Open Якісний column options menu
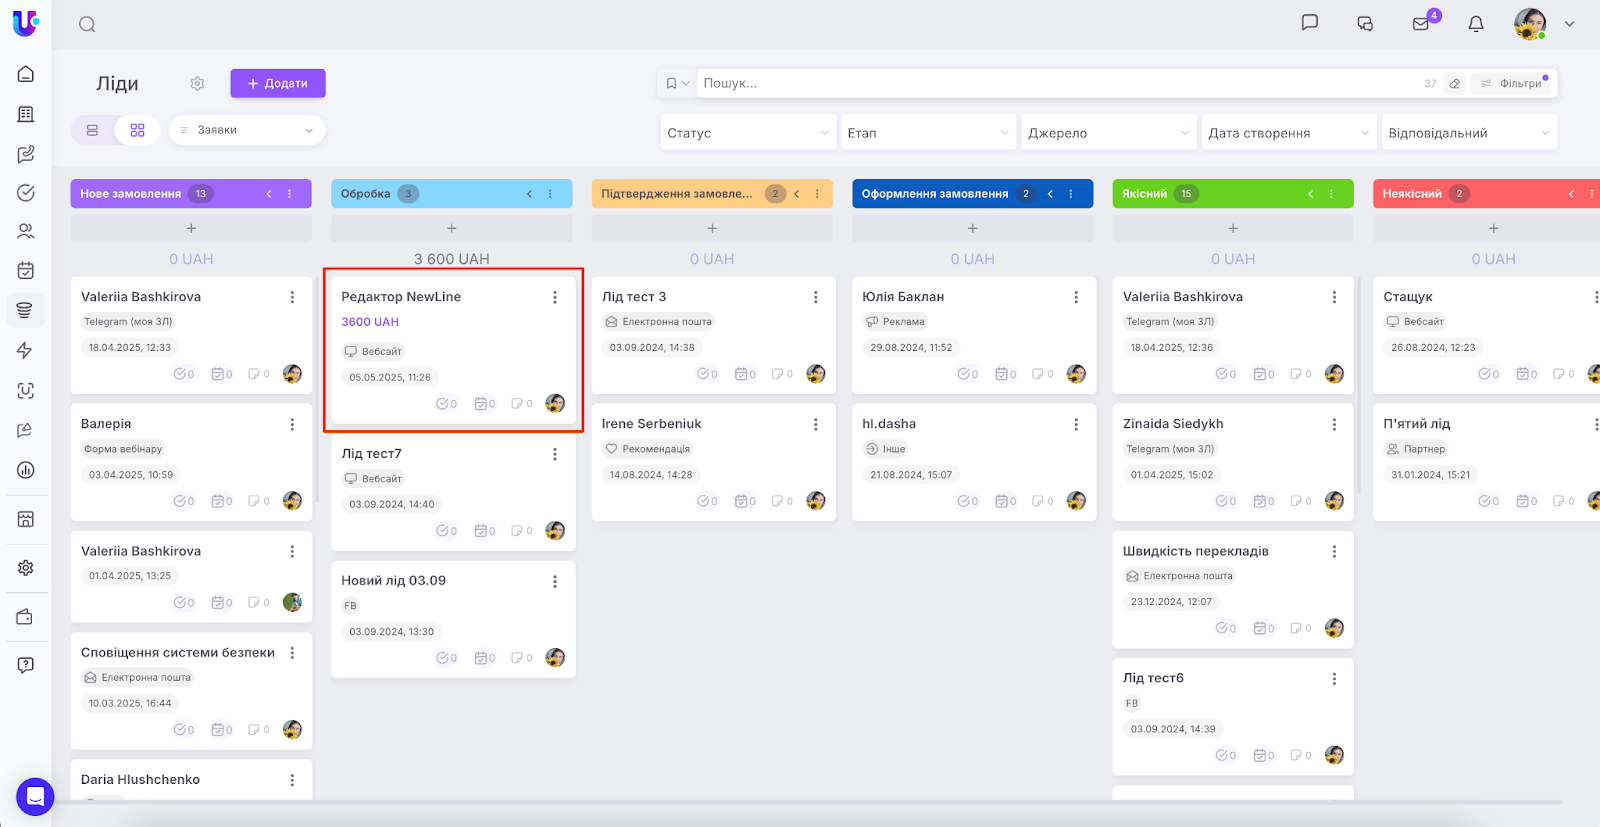 click(1331, 194)
